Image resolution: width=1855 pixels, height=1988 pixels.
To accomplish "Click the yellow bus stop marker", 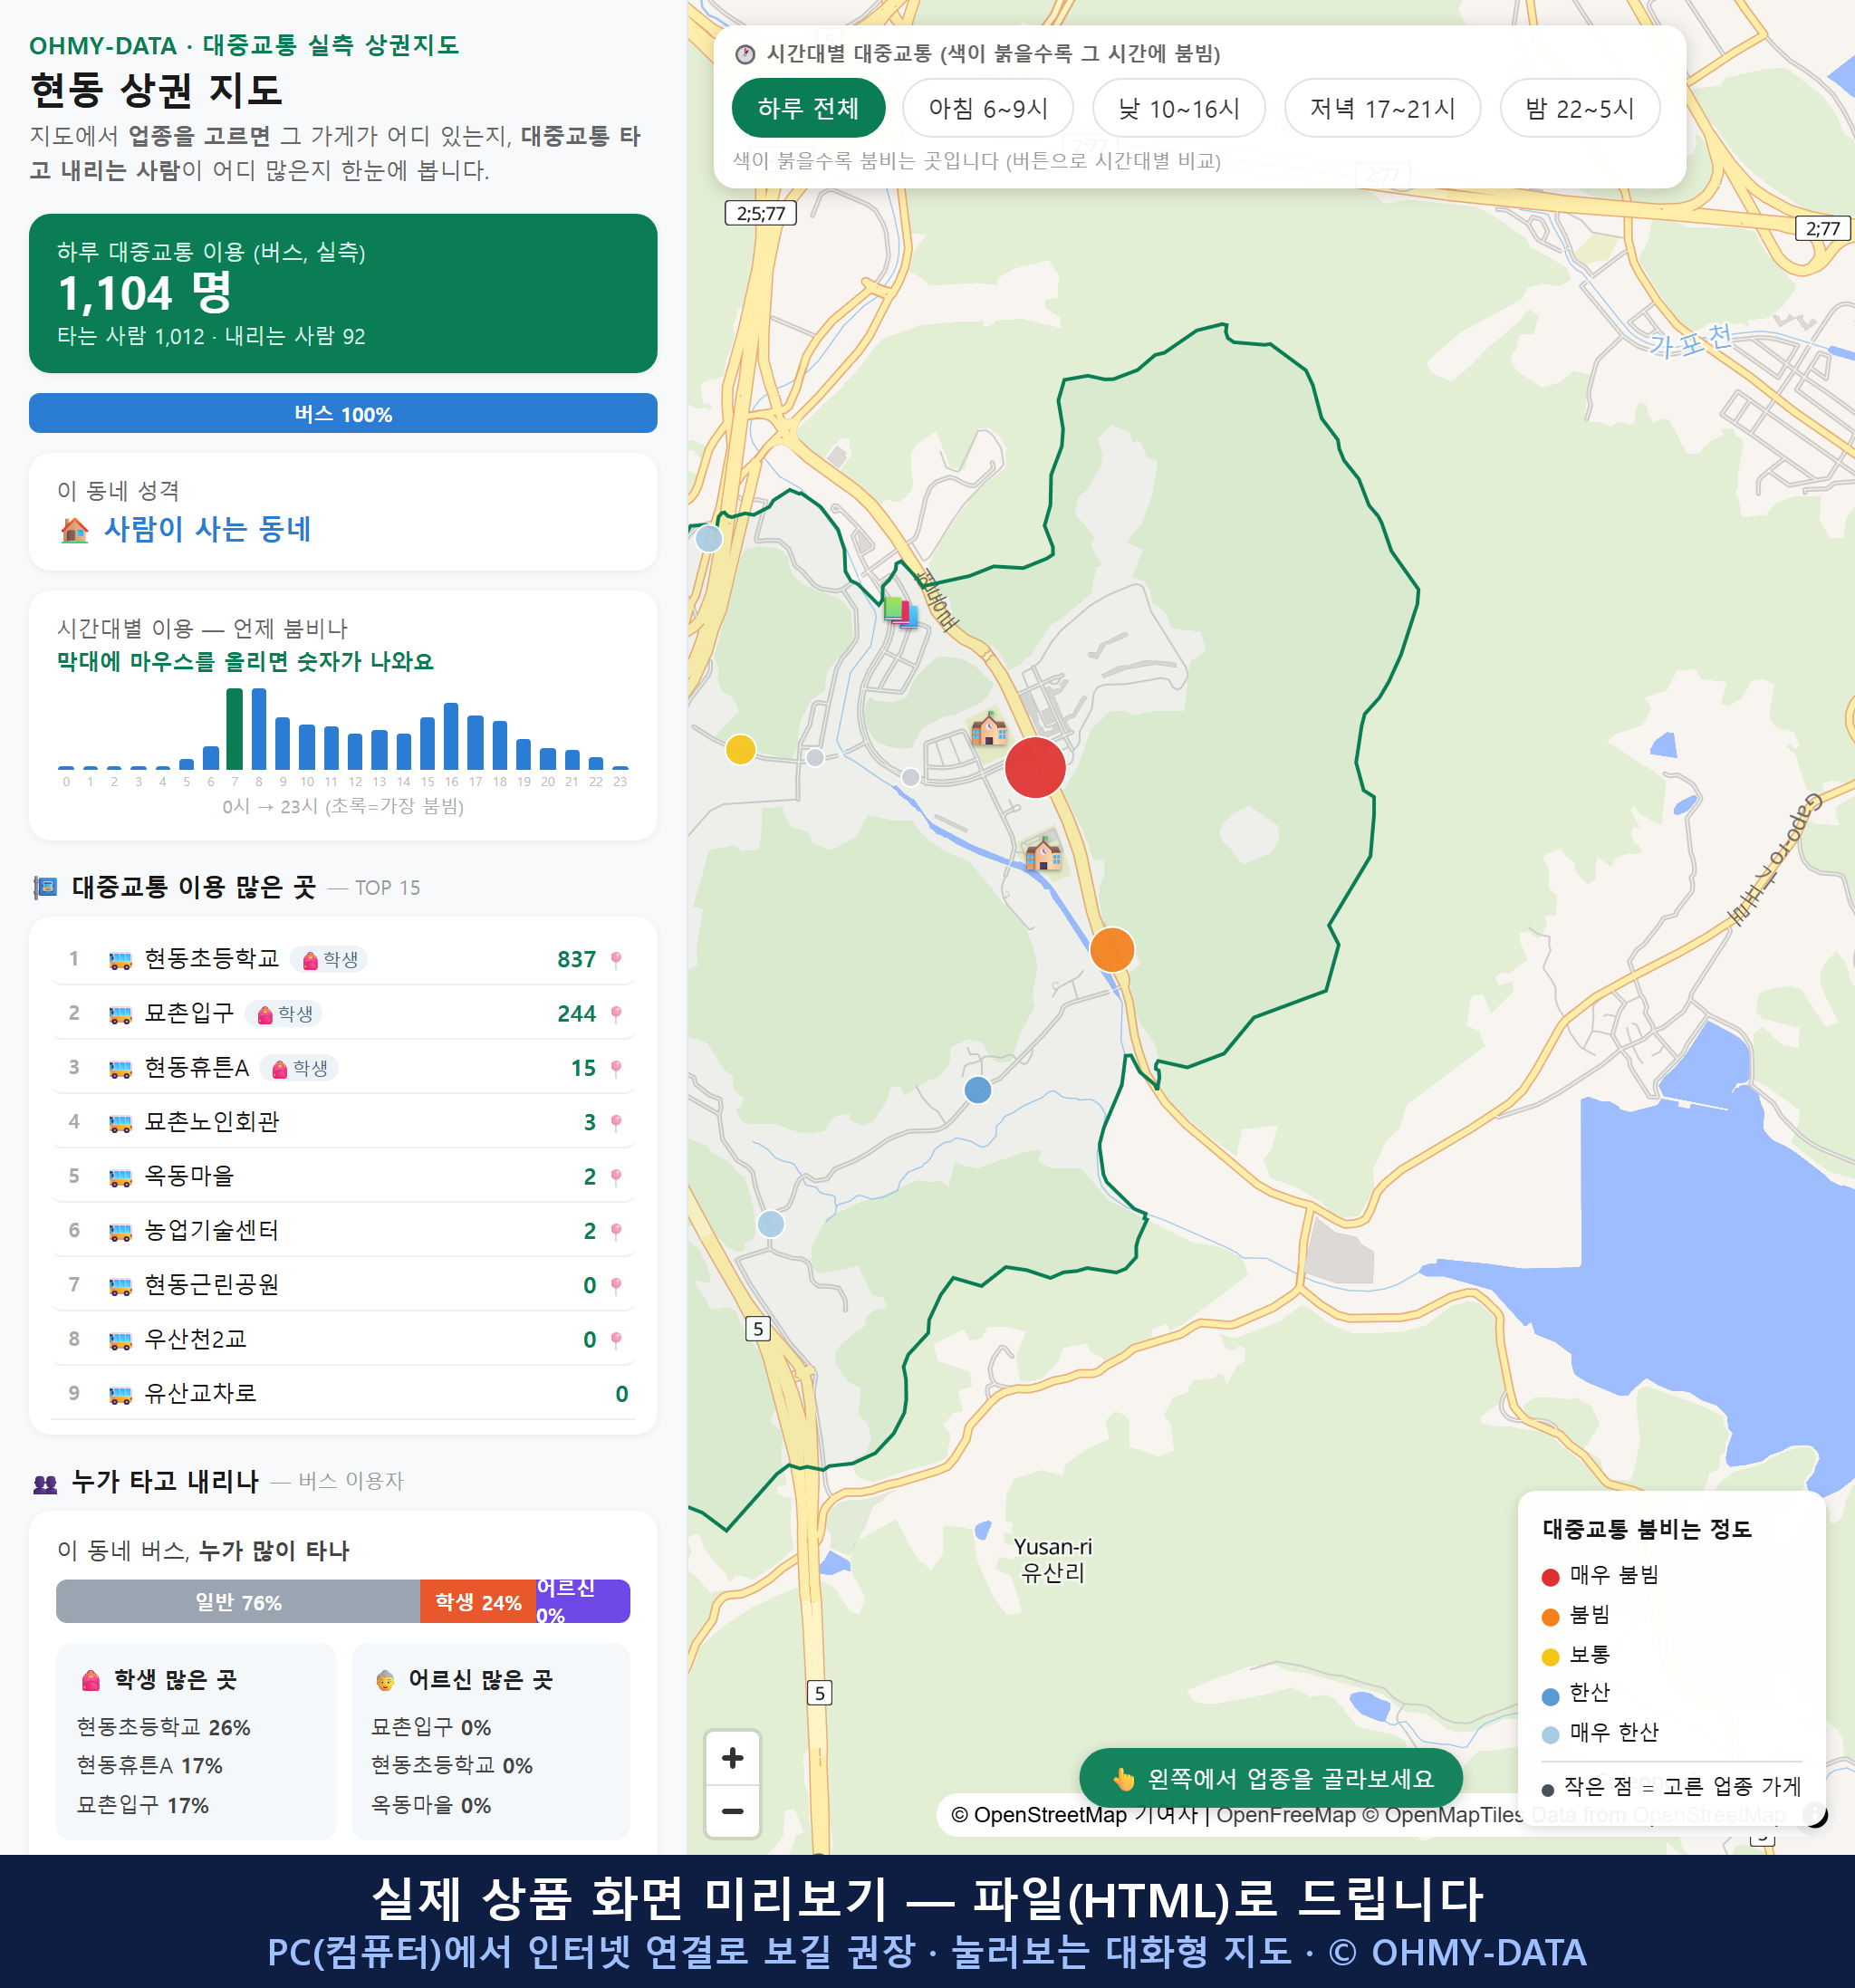I will click(x=740, y=749).
